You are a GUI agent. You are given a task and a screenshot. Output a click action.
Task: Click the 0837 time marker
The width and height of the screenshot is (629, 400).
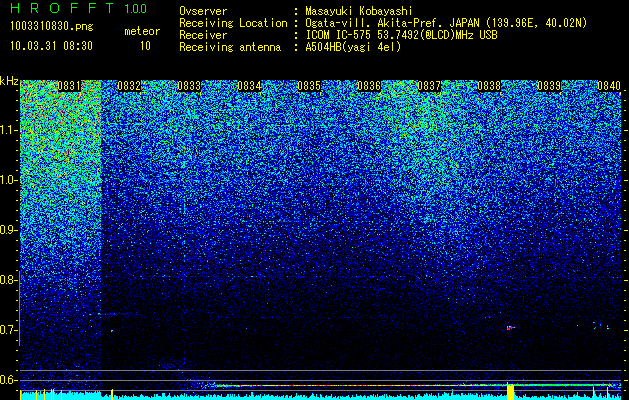[x=429, y=86]
